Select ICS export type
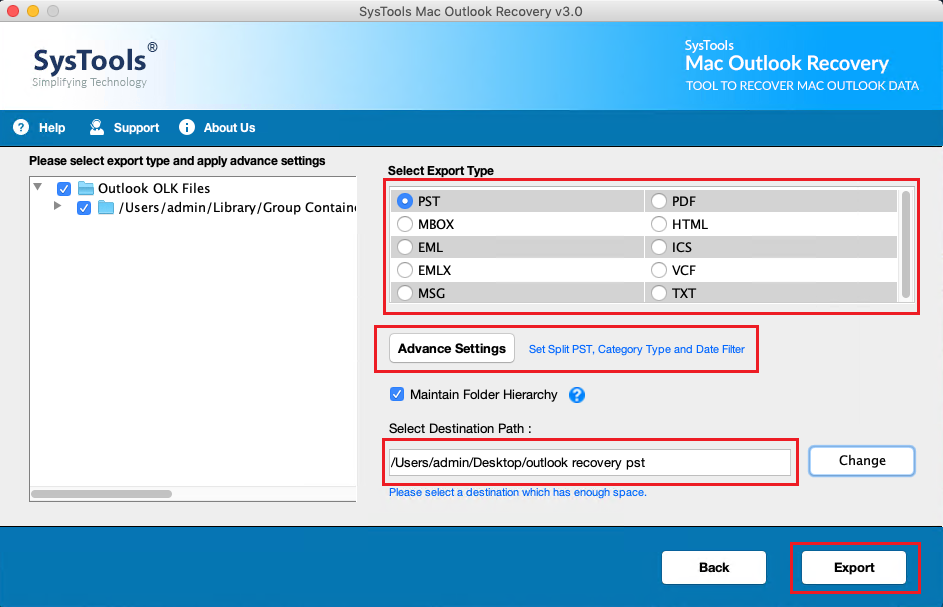 (659, 247)
